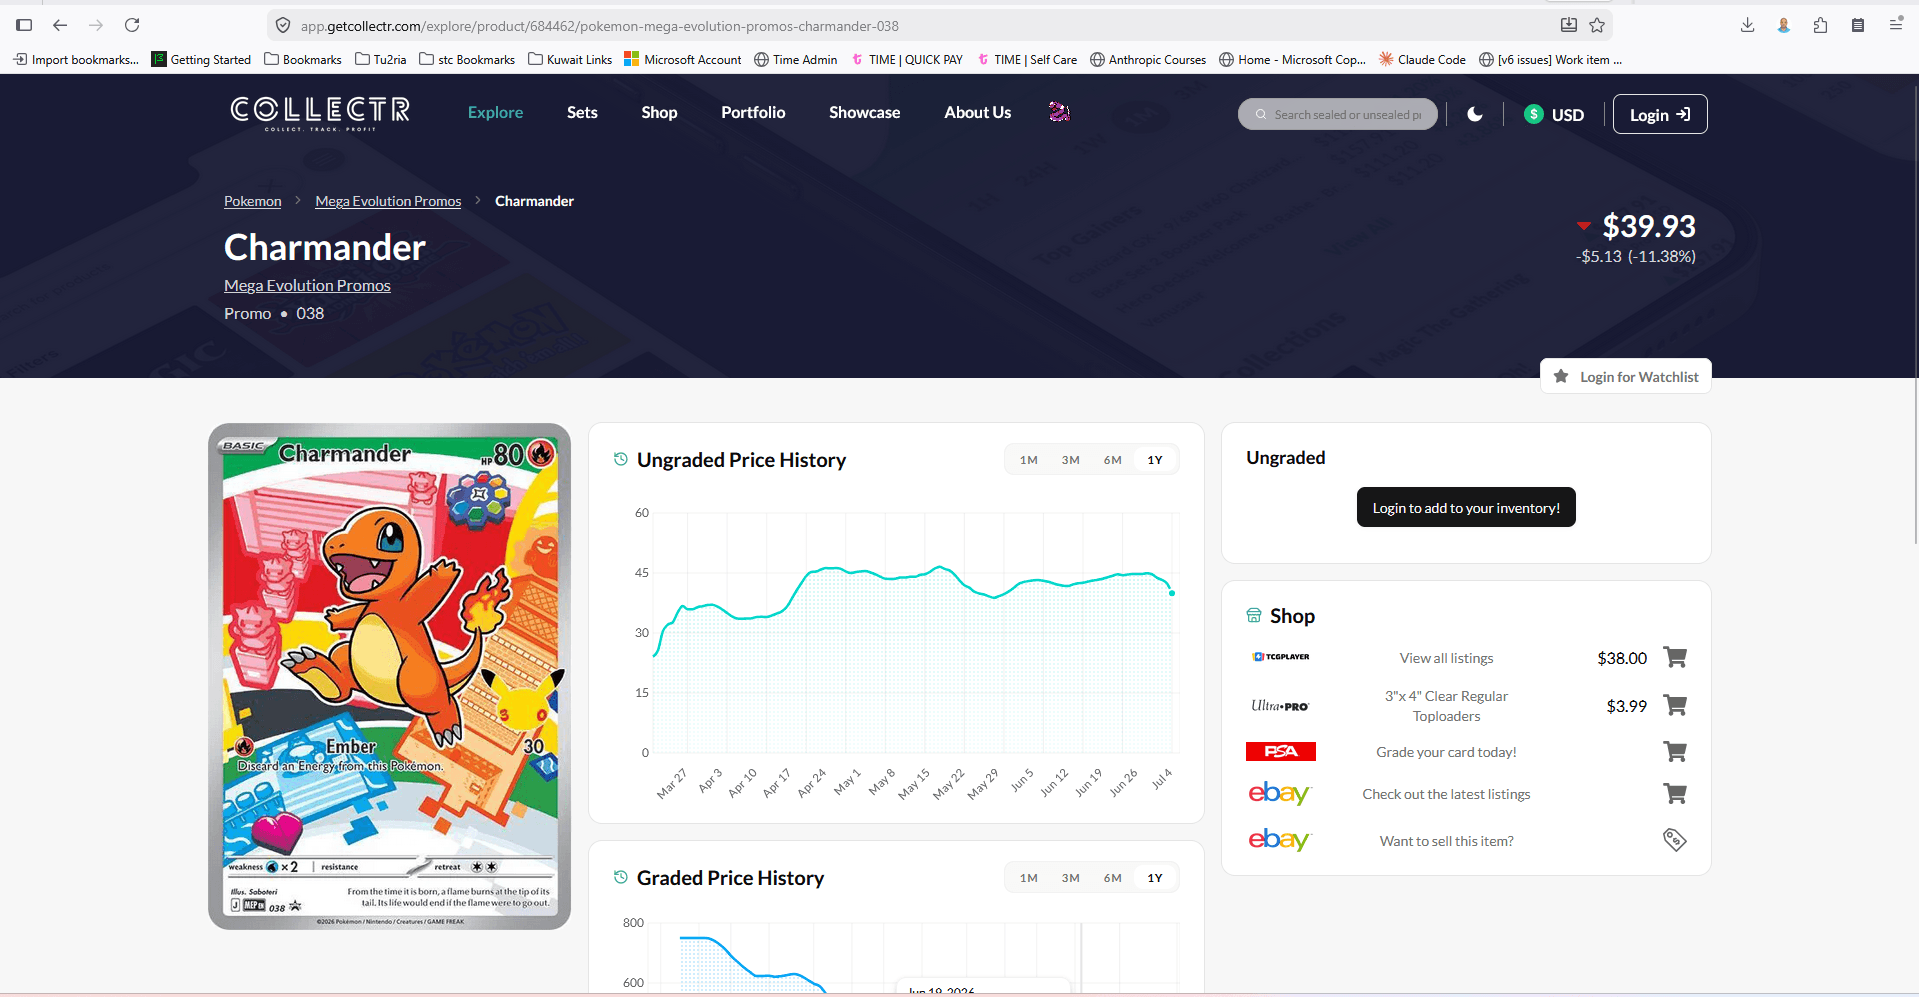Select 6M range for Graded Price History
Image resolution: width=1919 pixels, height=997 pixels.
pyautogui.click(x=1113, y=878)
